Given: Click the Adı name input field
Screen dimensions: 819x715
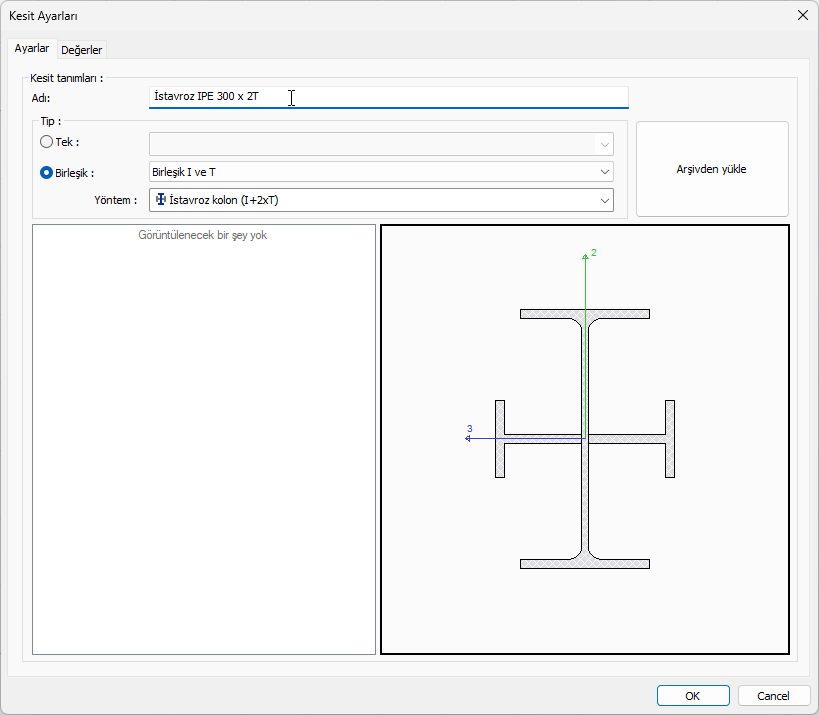Looking at the screenshot, I should (x=388, y=97).
